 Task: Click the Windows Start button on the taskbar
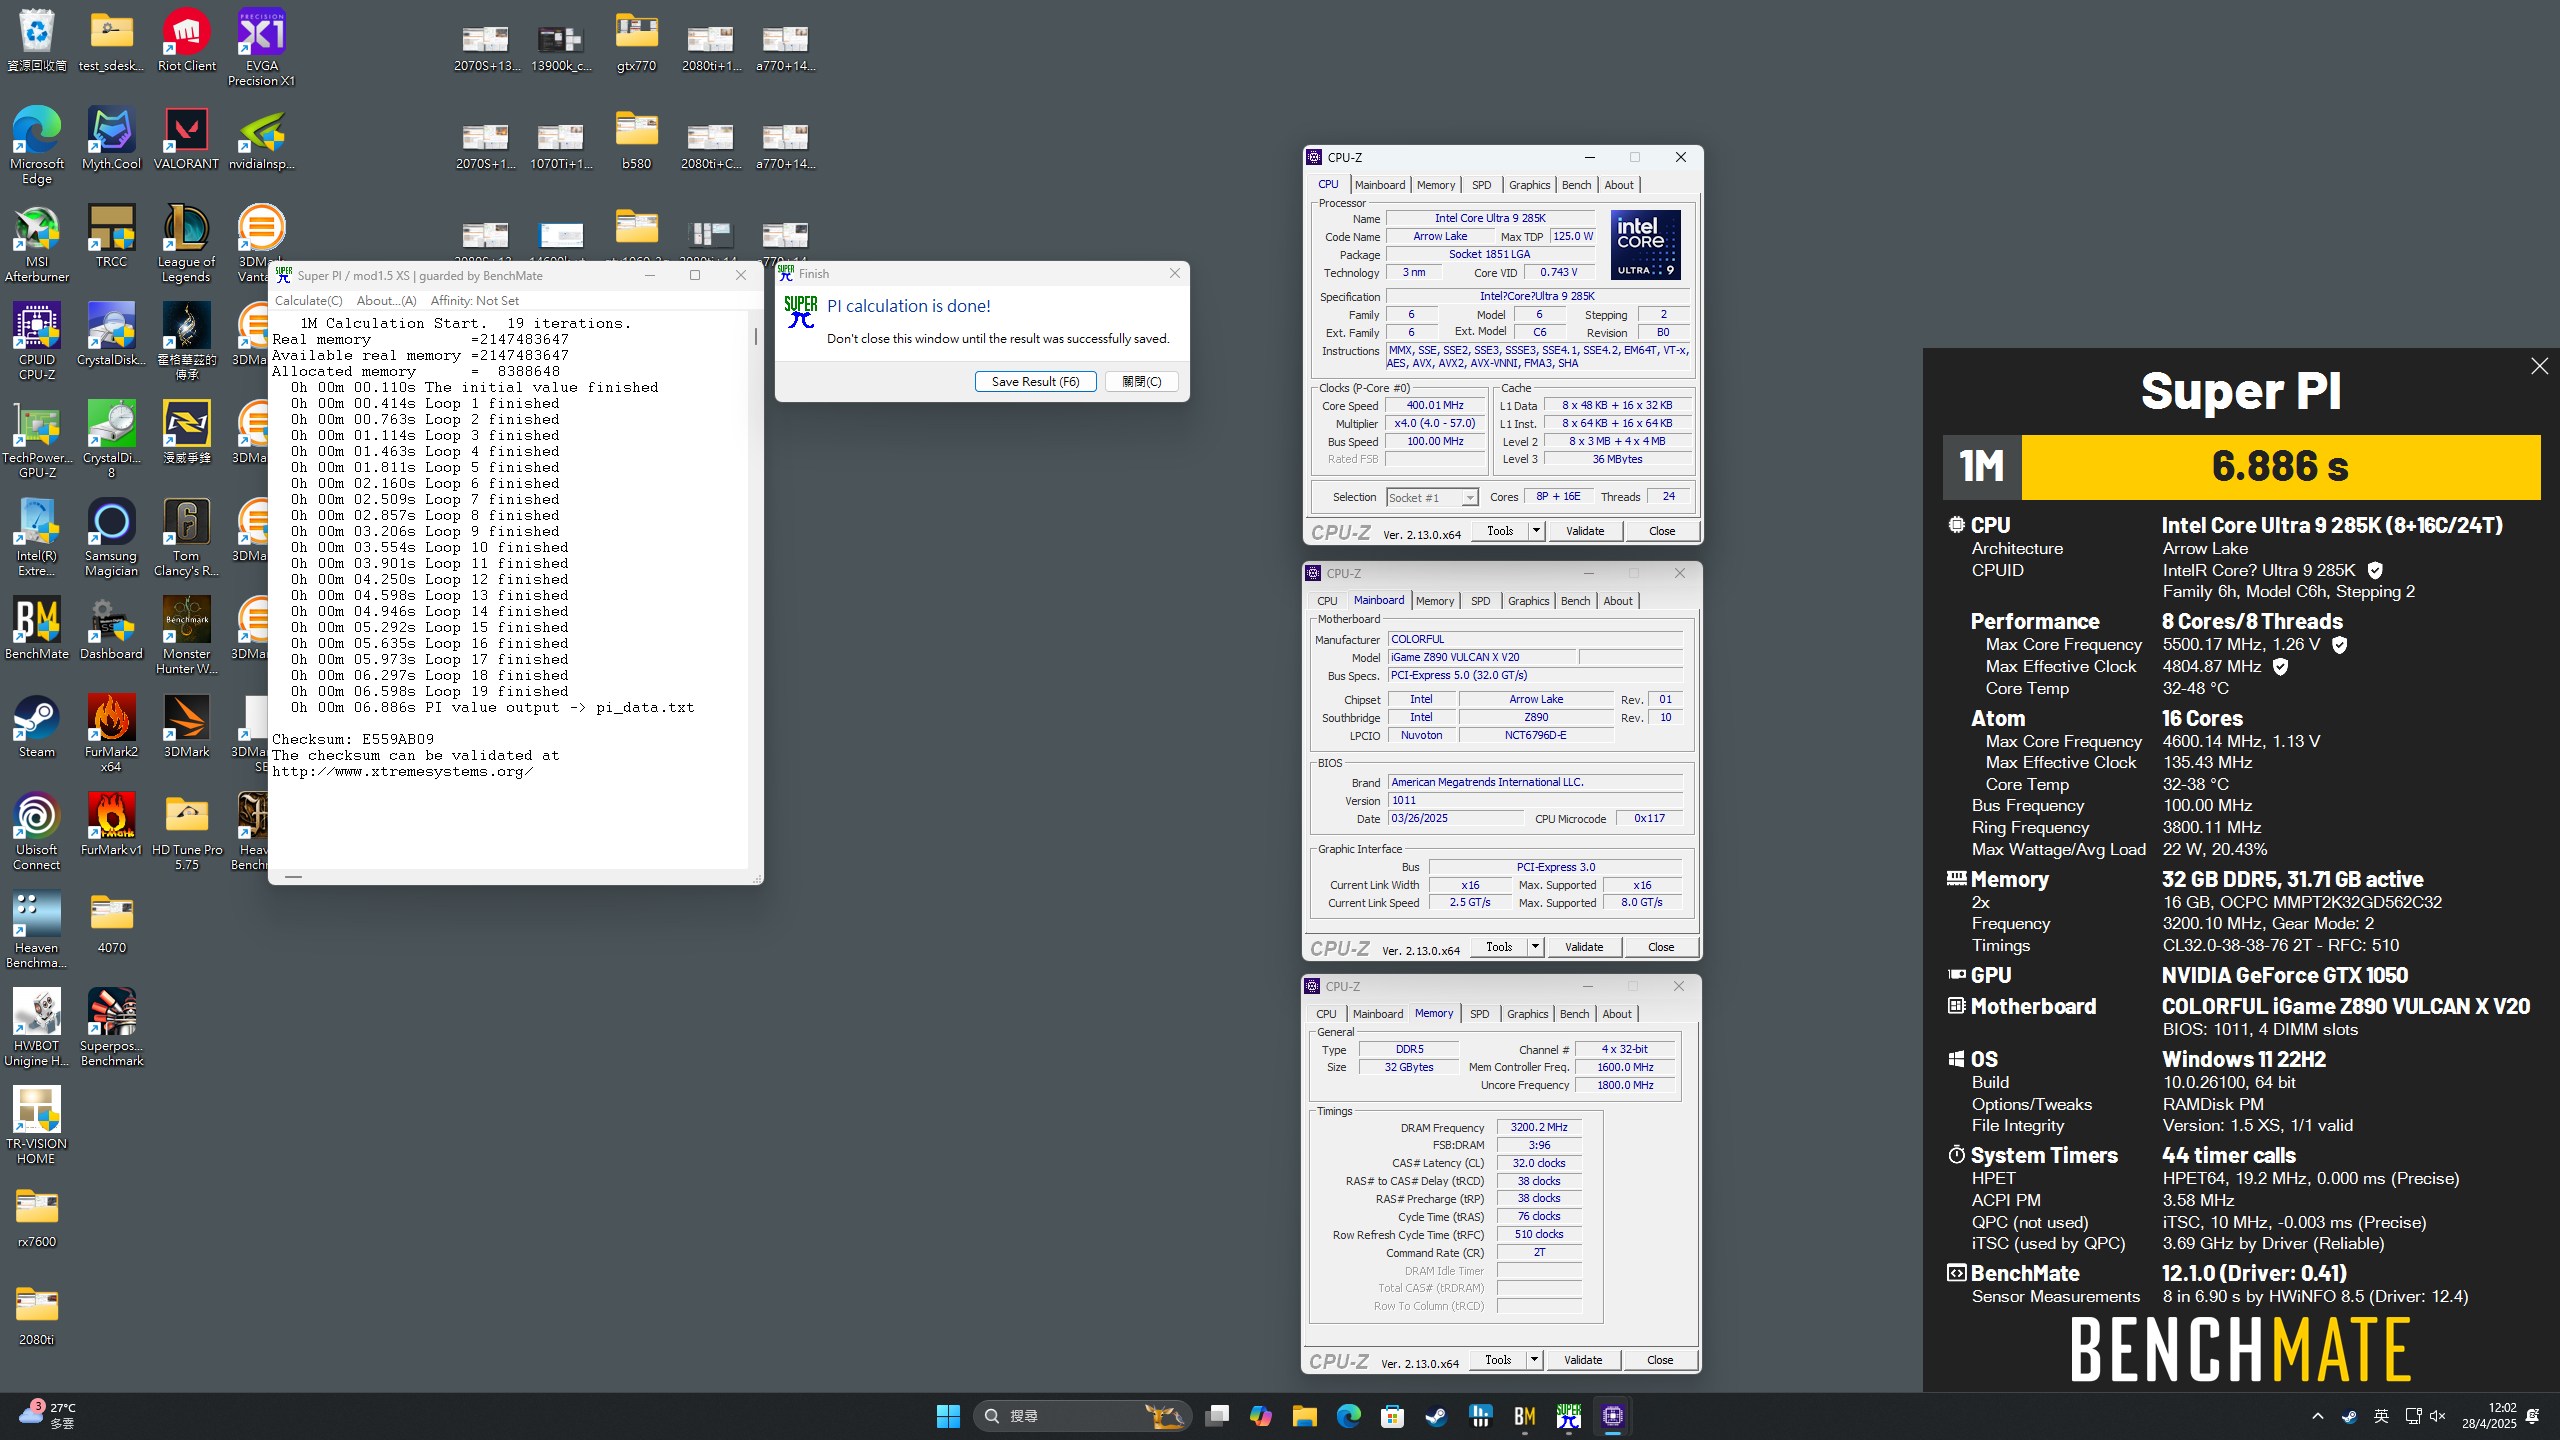pos(948,1416)
